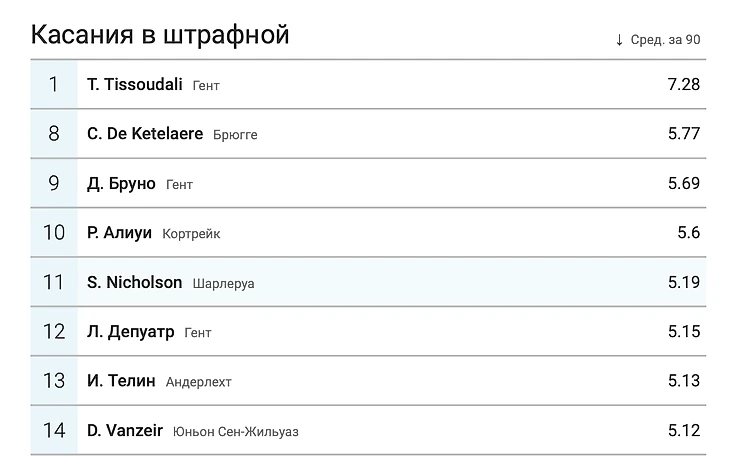The width and height of the screenshot is (730, 464).
Task: Open D. Vanzeir player profile
Action: (124, 431)
